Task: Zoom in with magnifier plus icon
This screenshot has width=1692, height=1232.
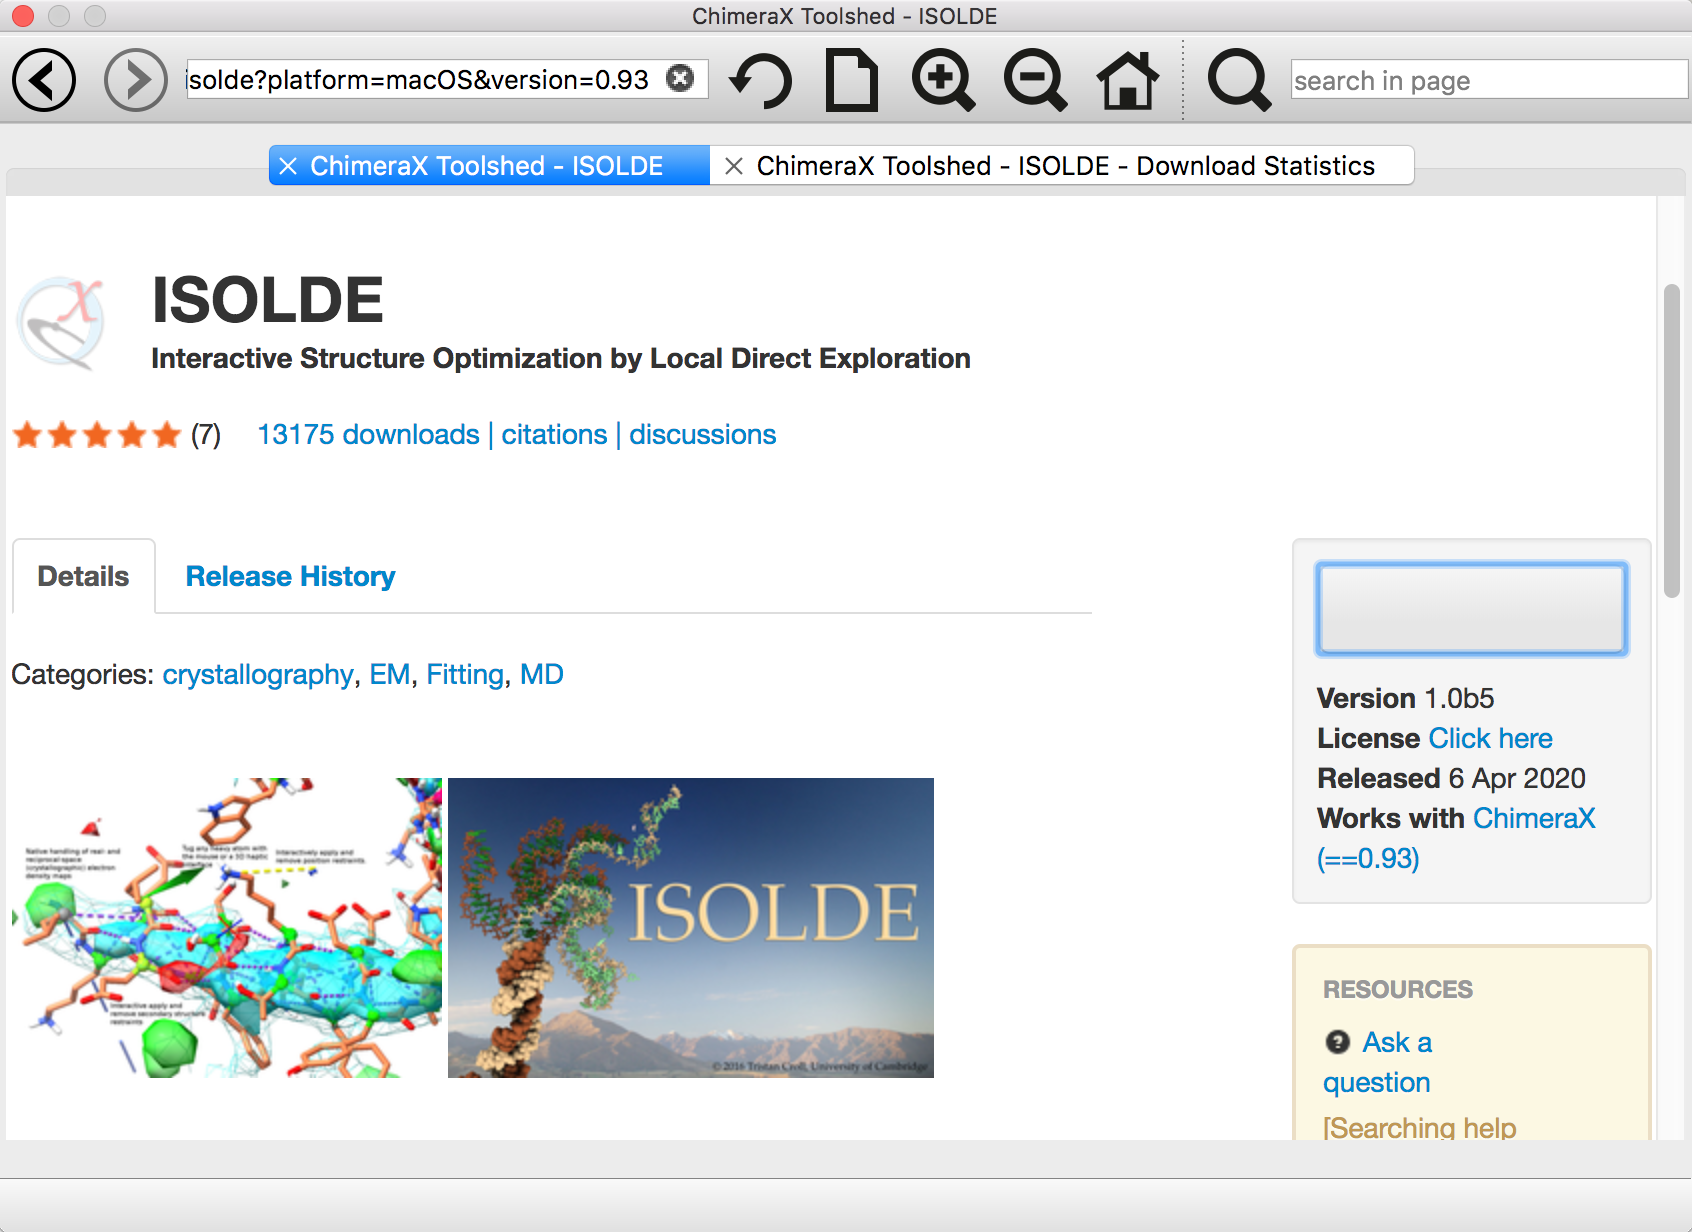Action: click(x=942, y=80)
